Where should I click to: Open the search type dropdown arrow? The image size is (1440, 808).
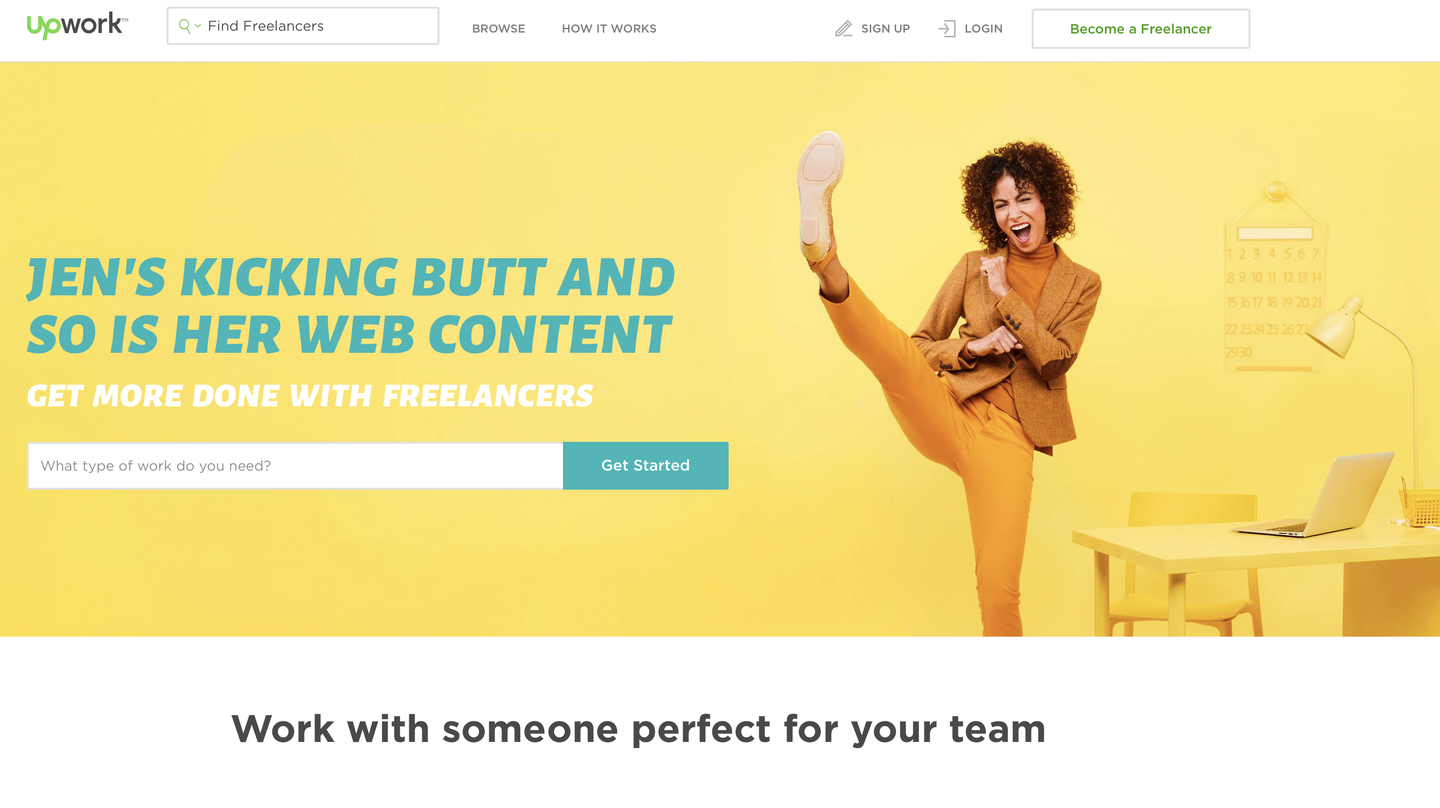(x=198, y=27)
